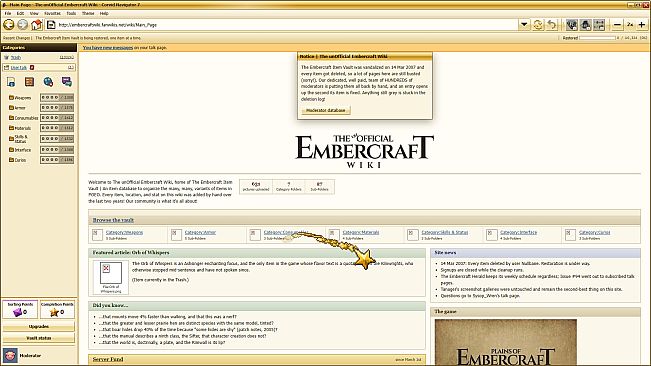Select the Weapons folder in the sidebar
This screenshot has width=651, height=366.
(x=20, y=98)
